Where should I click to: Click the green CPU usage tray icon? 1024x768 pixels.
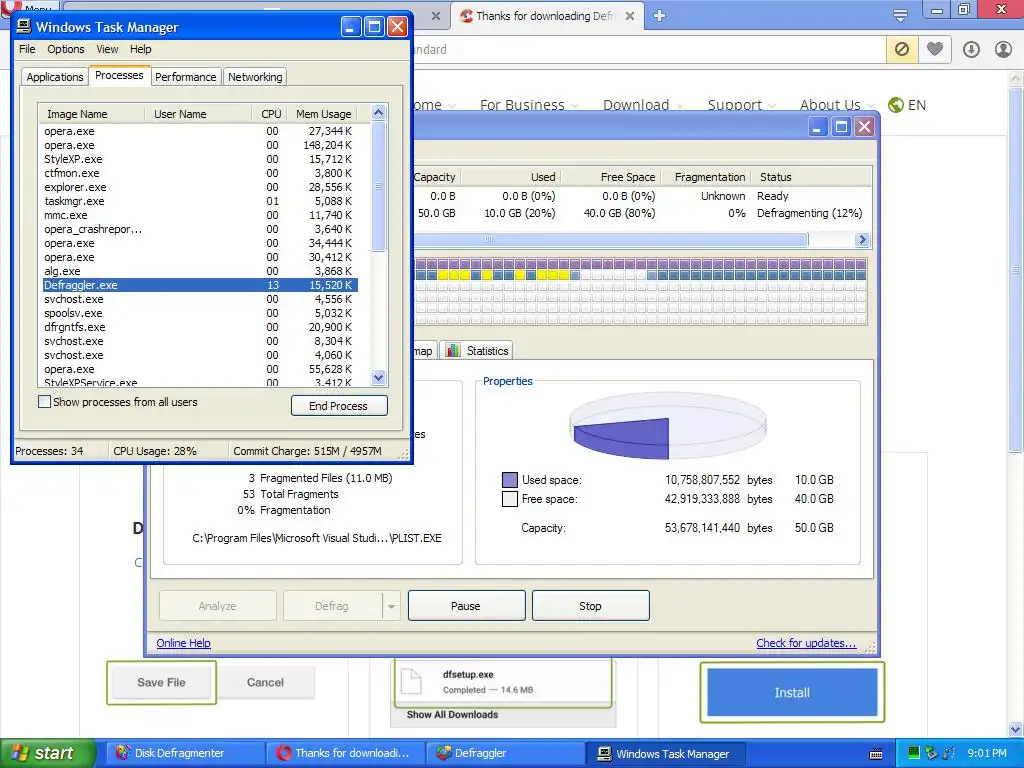pyautogui.click(x=914, y=753)
